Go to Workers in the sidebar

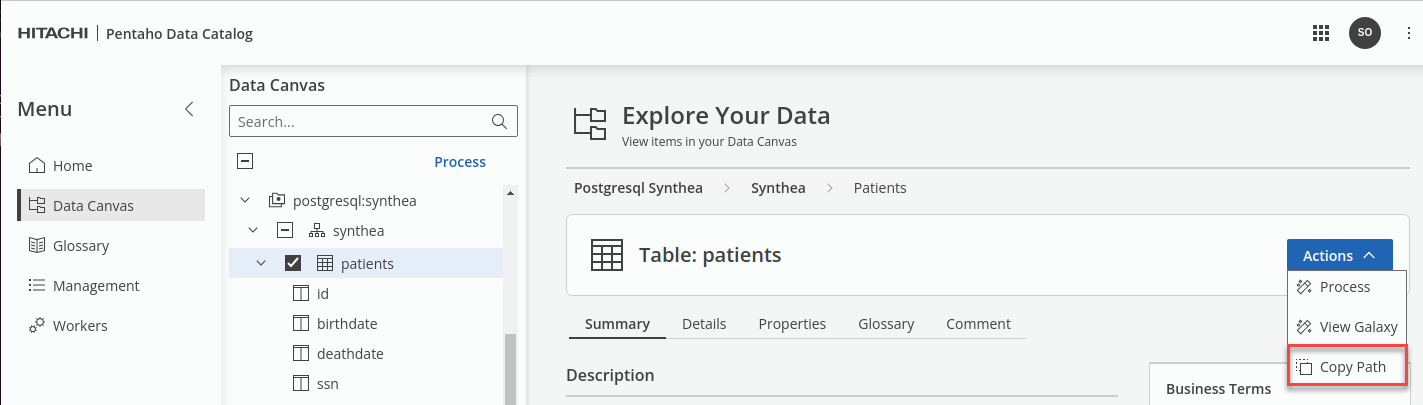79,326
